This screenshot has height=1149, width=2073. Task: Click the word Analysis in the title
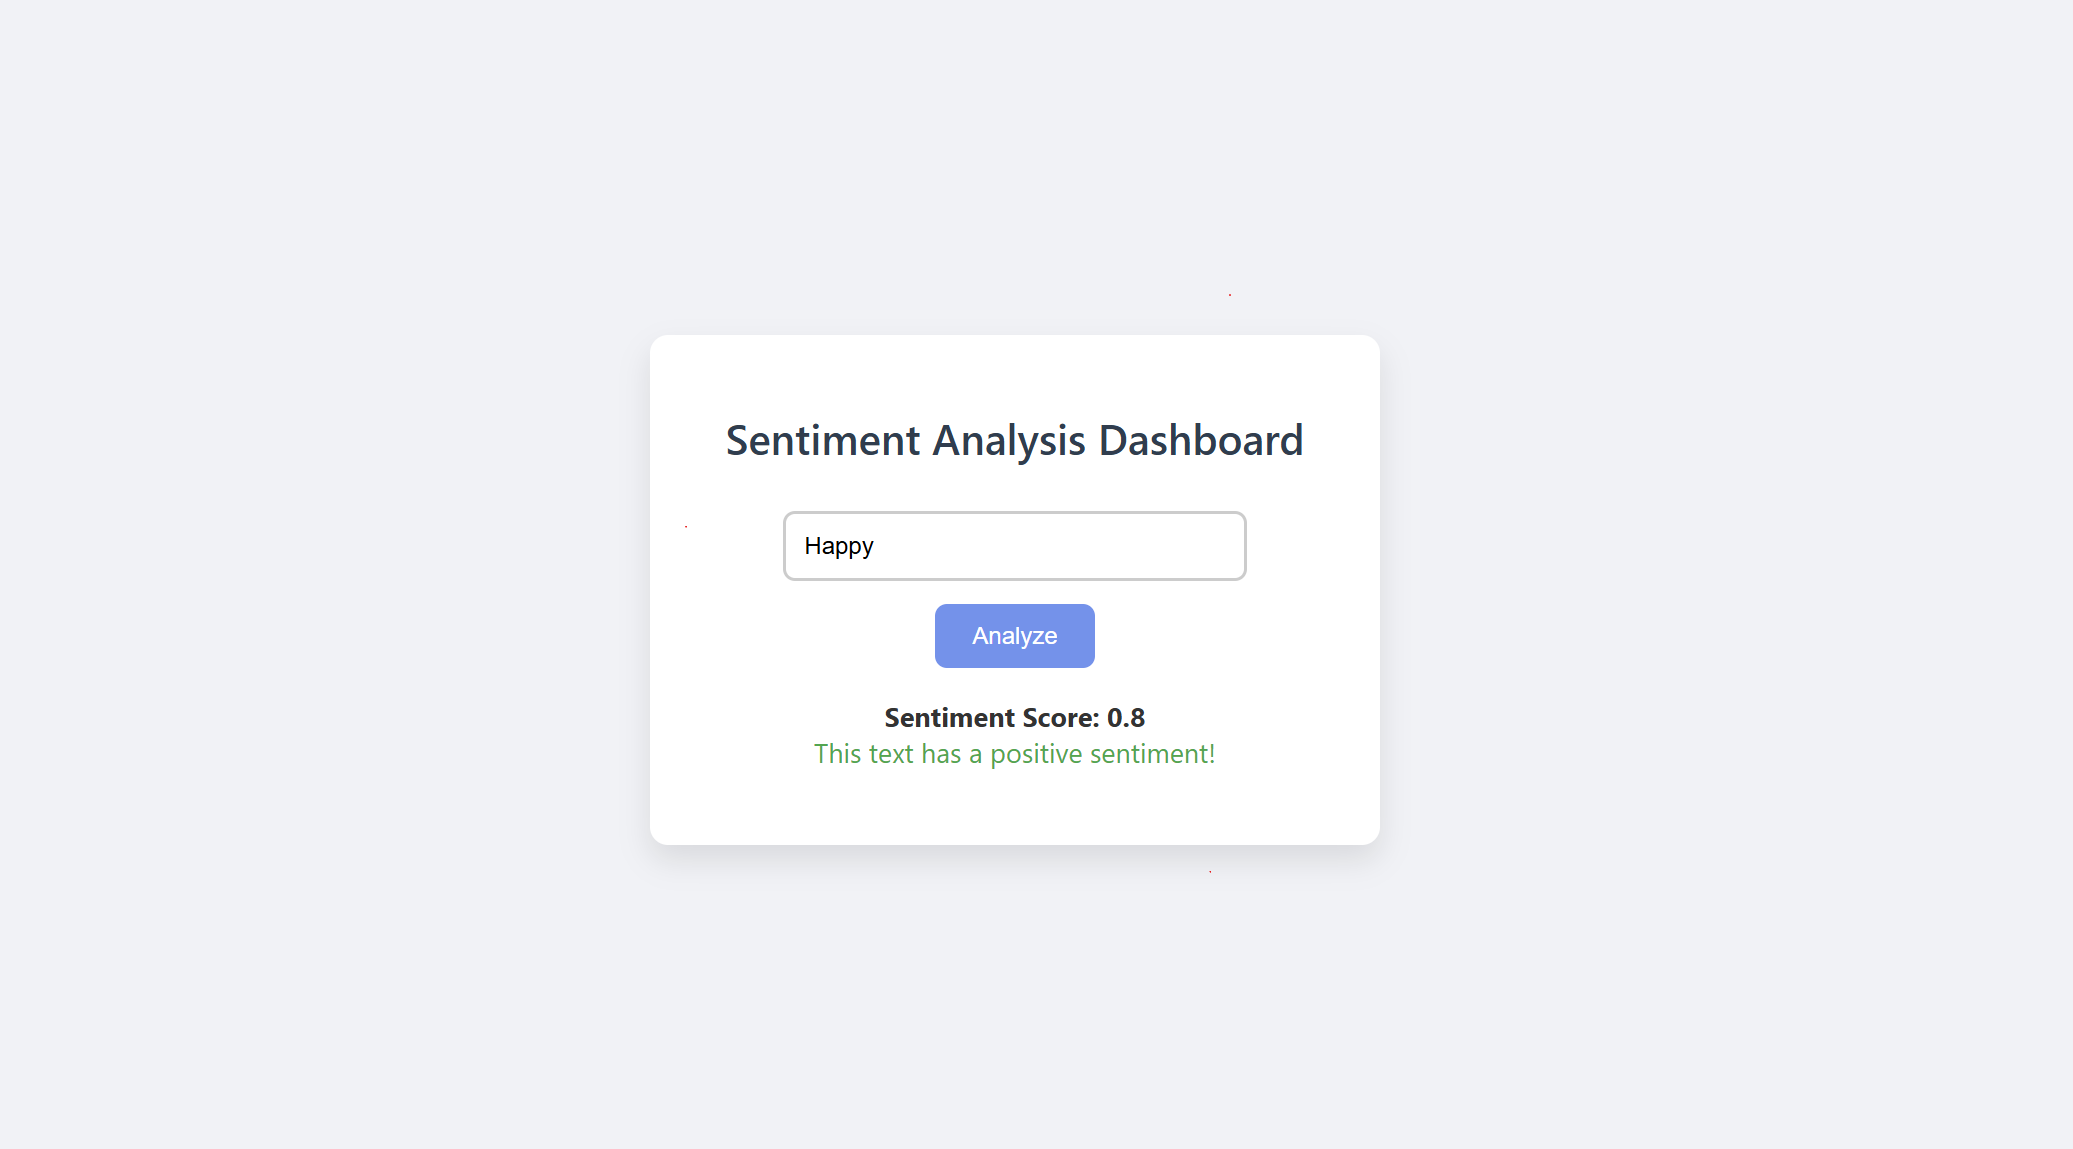(1009, 441)
